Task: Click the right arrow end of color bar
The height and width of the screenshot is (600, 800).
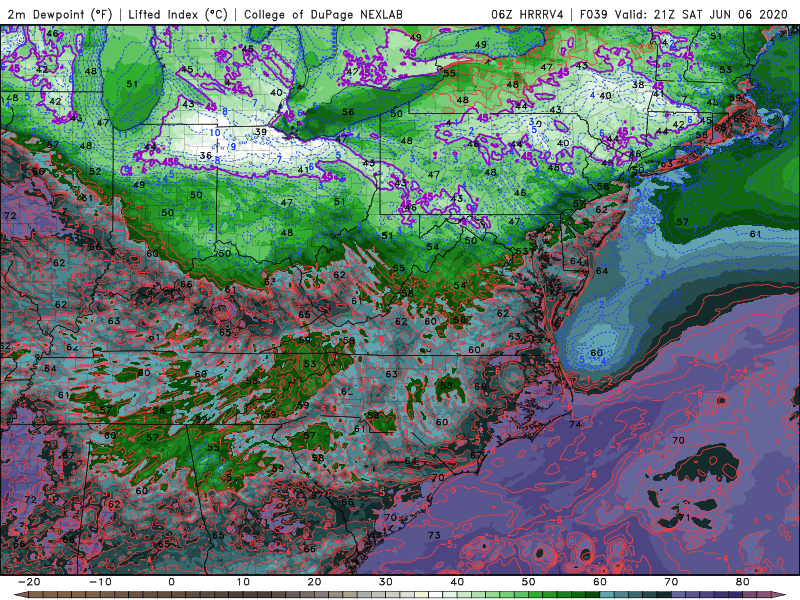Action: point(781,595)
